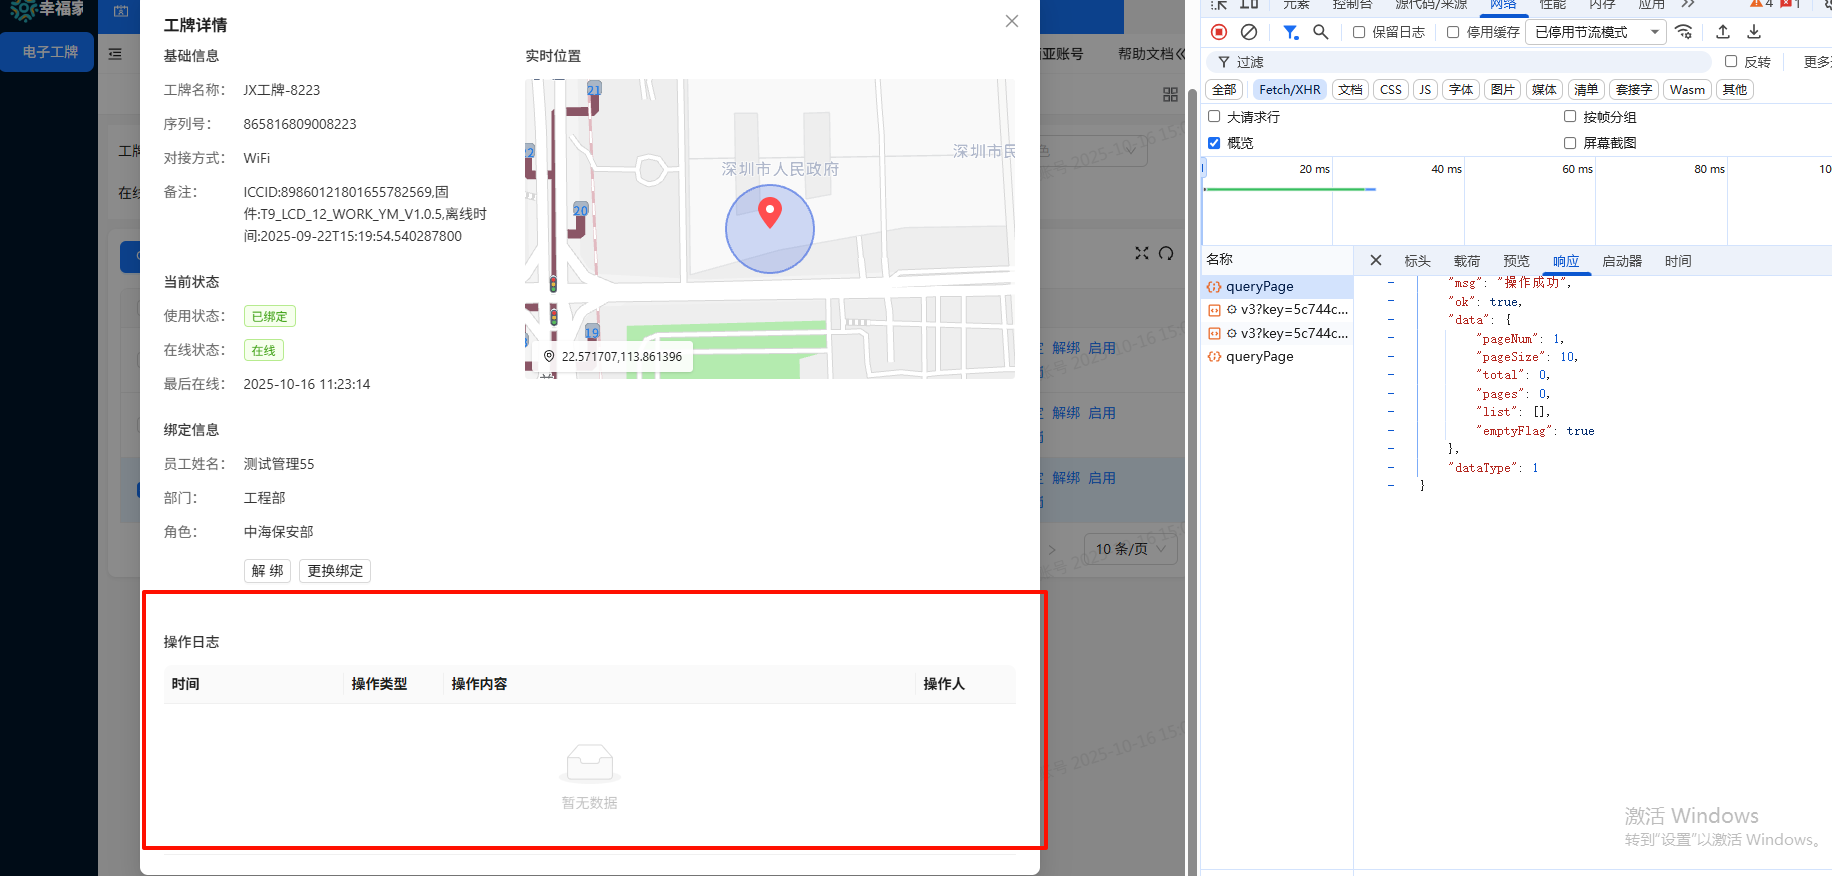Image resolution: width=1832 pixels, height=876 pixels.
Task: Close the 工牌详情 dialog
Action: point(1012,21)
